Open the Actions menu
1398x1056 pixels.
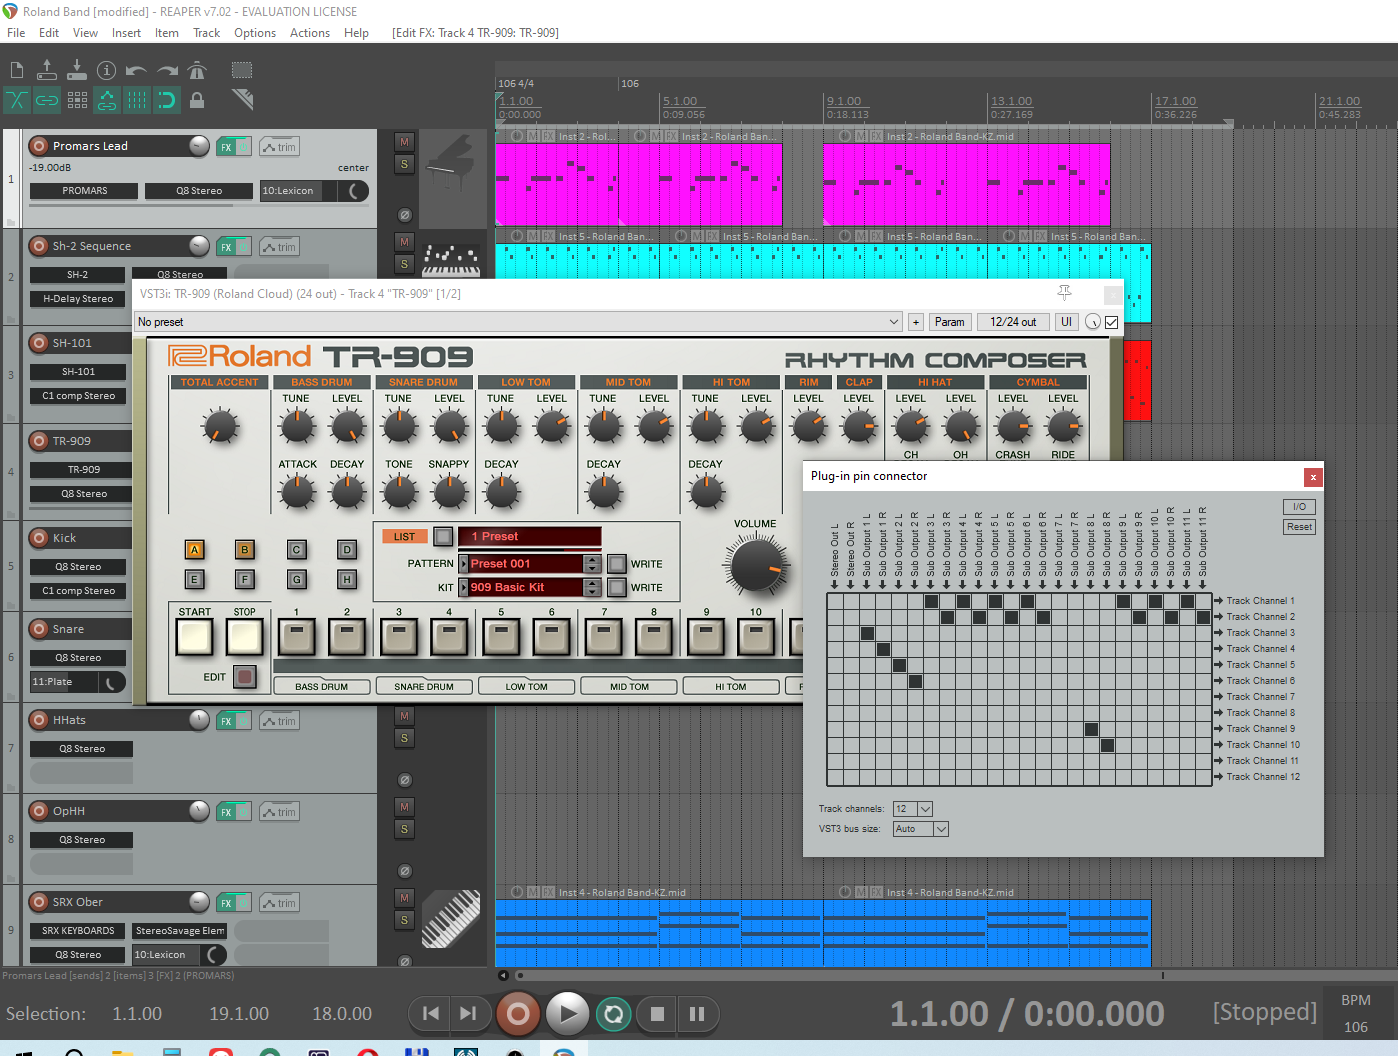point(309,33)
